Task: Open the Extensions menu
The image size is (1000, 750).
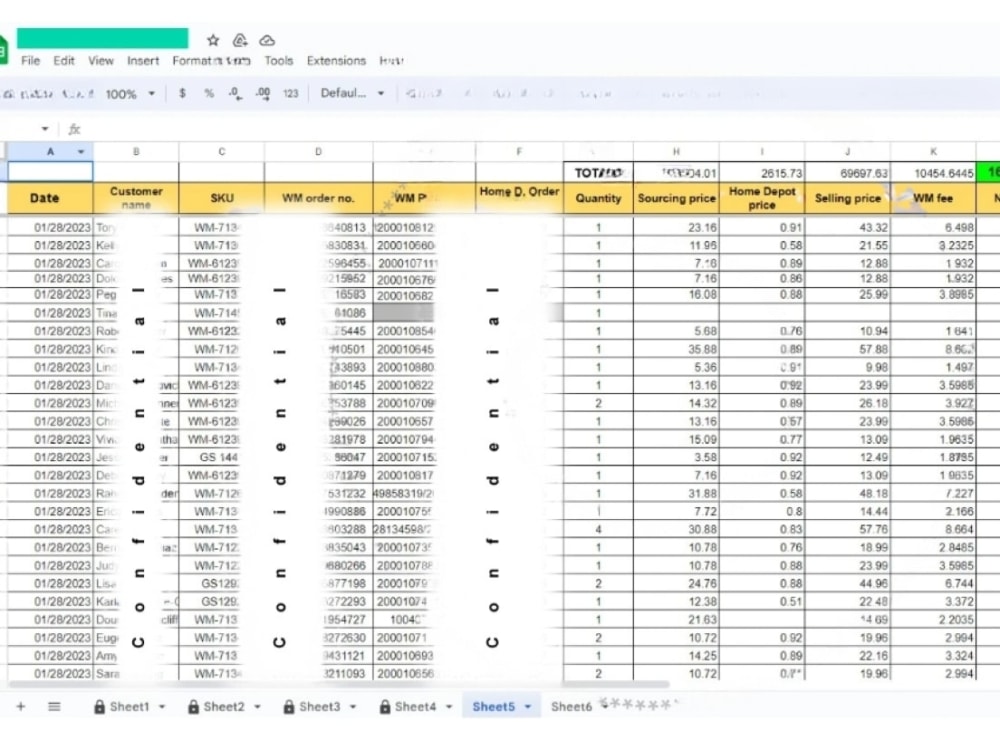Action: point(336,61)
